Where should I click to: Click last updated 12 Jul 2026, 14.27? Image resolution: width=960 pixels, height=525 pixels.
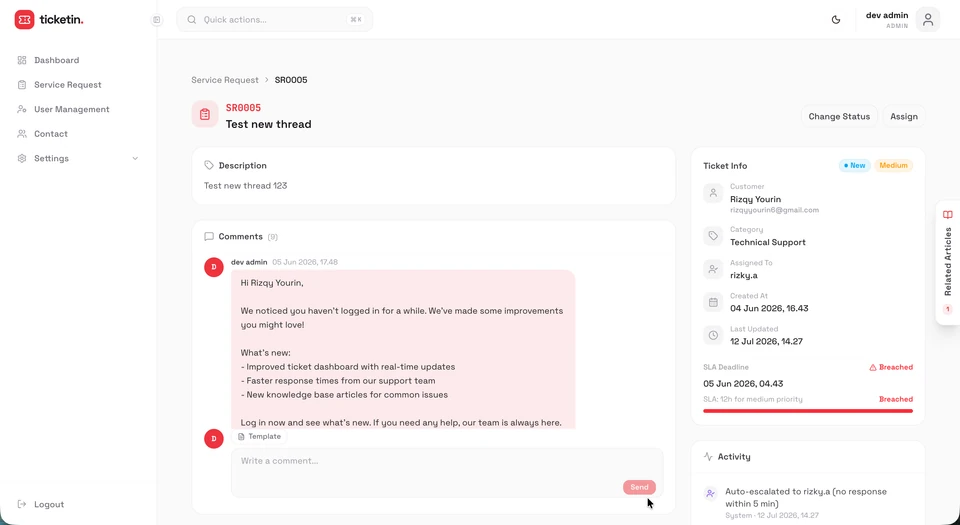tap(766, 341)
